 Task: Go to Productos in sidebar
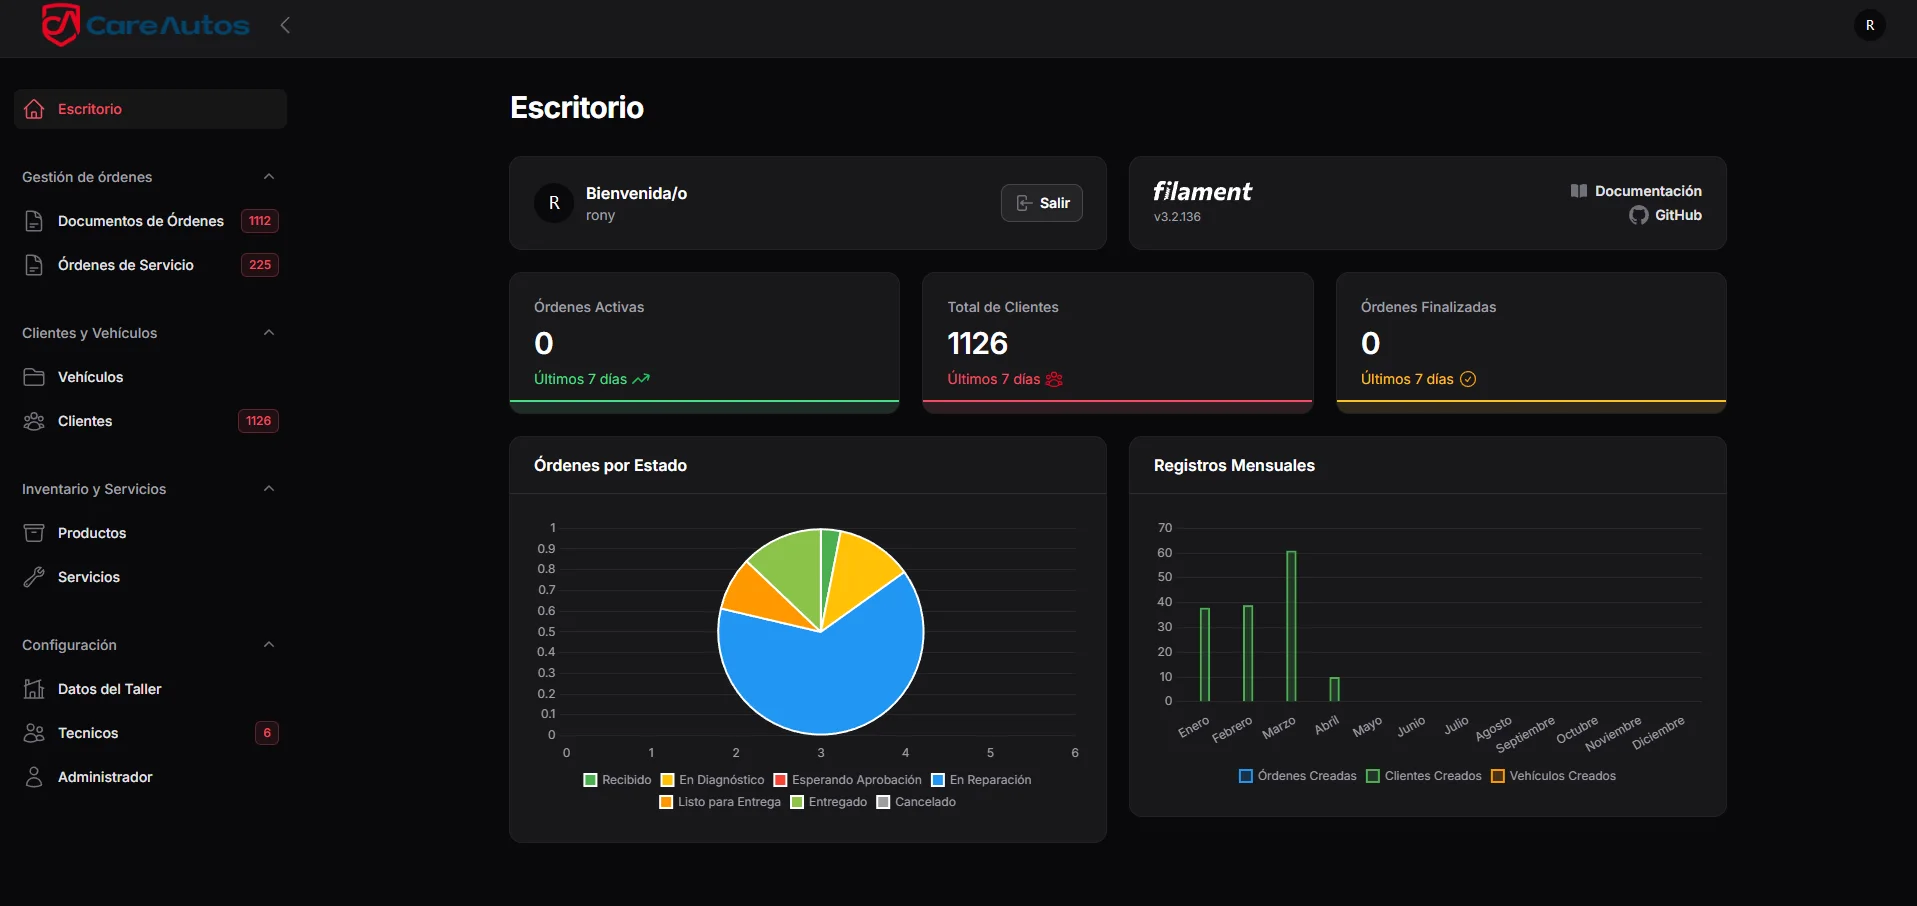(150, 533)
